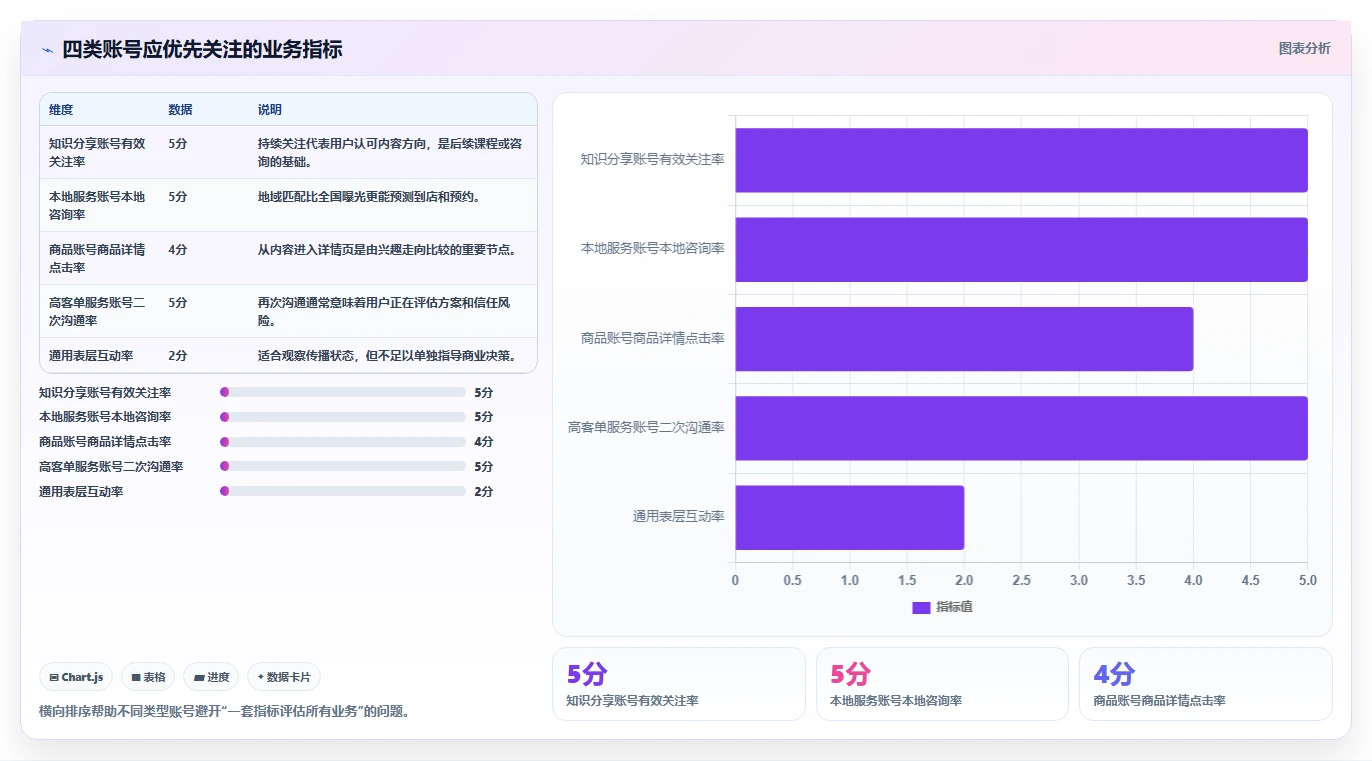Click the 知识分享账号有效关注率 progress bar

coord(342,392)
